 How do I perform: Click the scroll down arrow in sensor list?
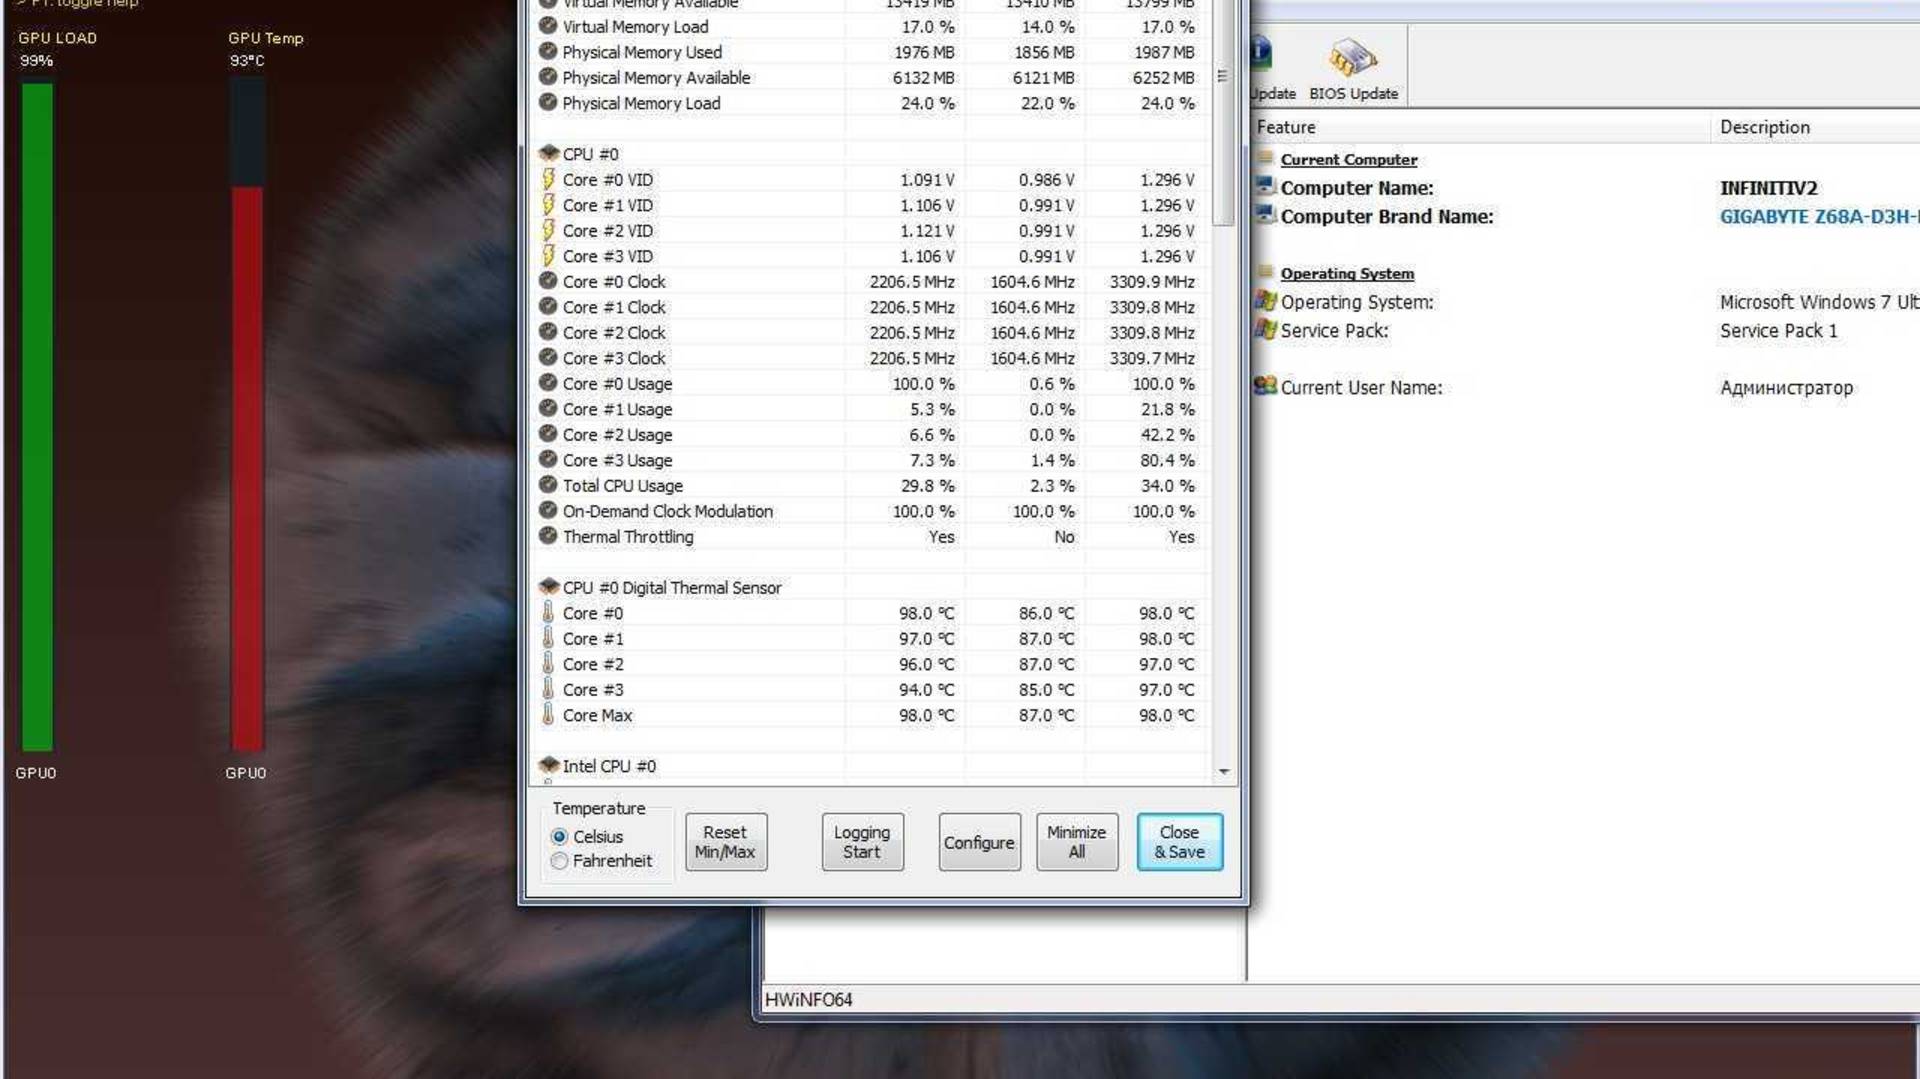tap(1224, 772)
